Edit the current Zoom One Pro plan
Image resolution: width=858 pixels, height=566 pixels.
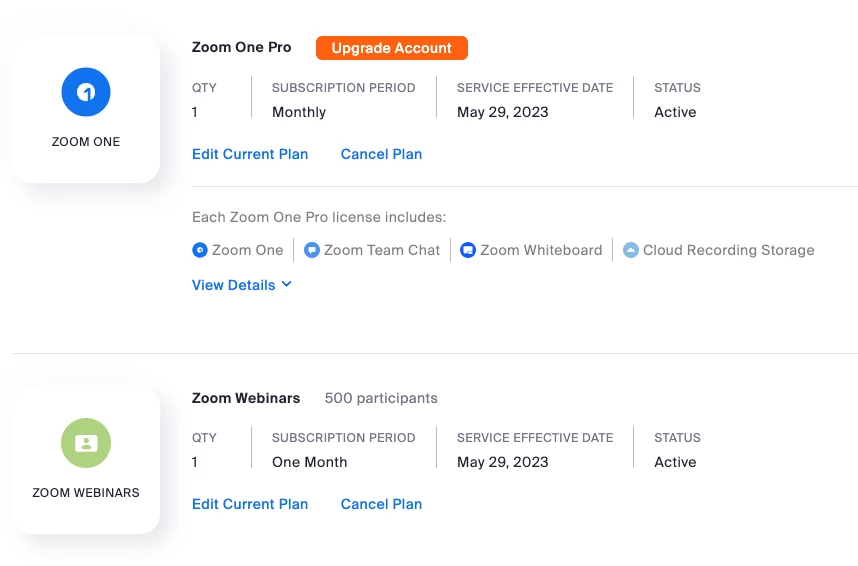[x=250, y=154]
